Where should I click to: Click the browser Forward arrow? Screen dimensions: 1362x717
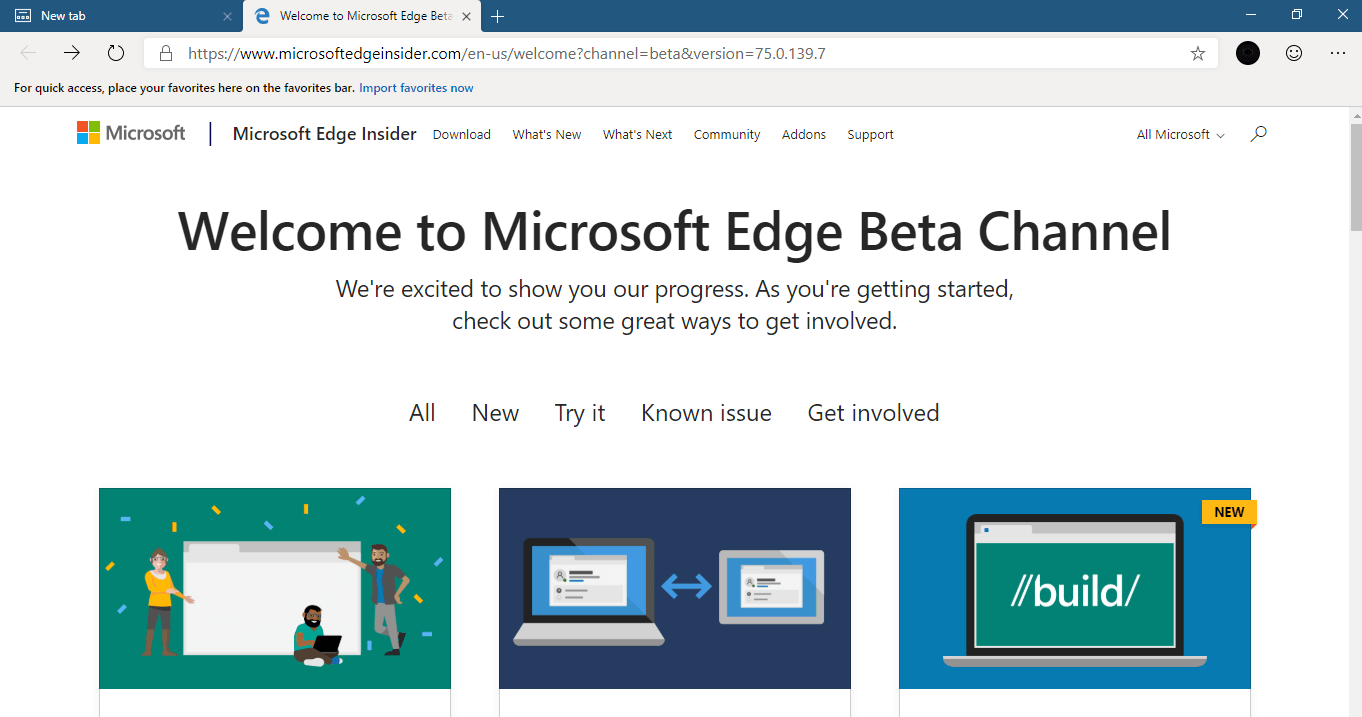pos(72,53)
